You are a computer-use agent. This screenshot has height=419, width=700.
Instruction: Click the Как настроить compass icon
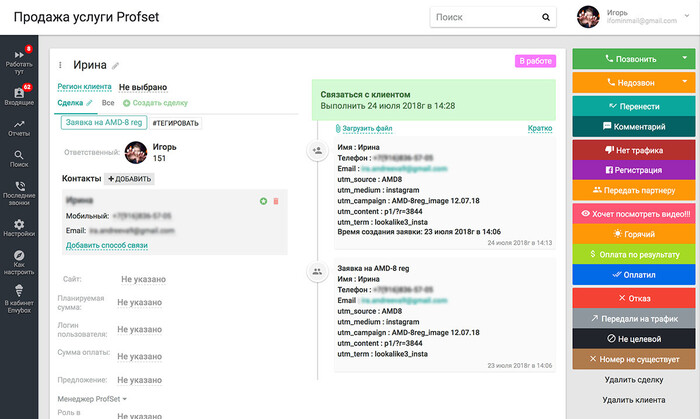(x=19, y=259)
